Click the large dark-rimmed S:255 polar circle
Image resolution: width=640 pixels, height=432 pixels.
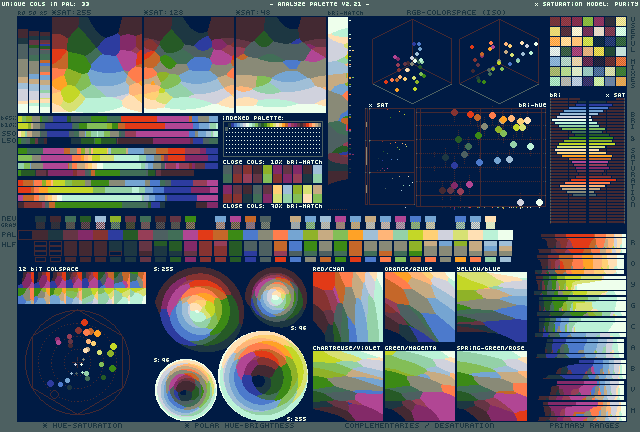pos(199,309)
